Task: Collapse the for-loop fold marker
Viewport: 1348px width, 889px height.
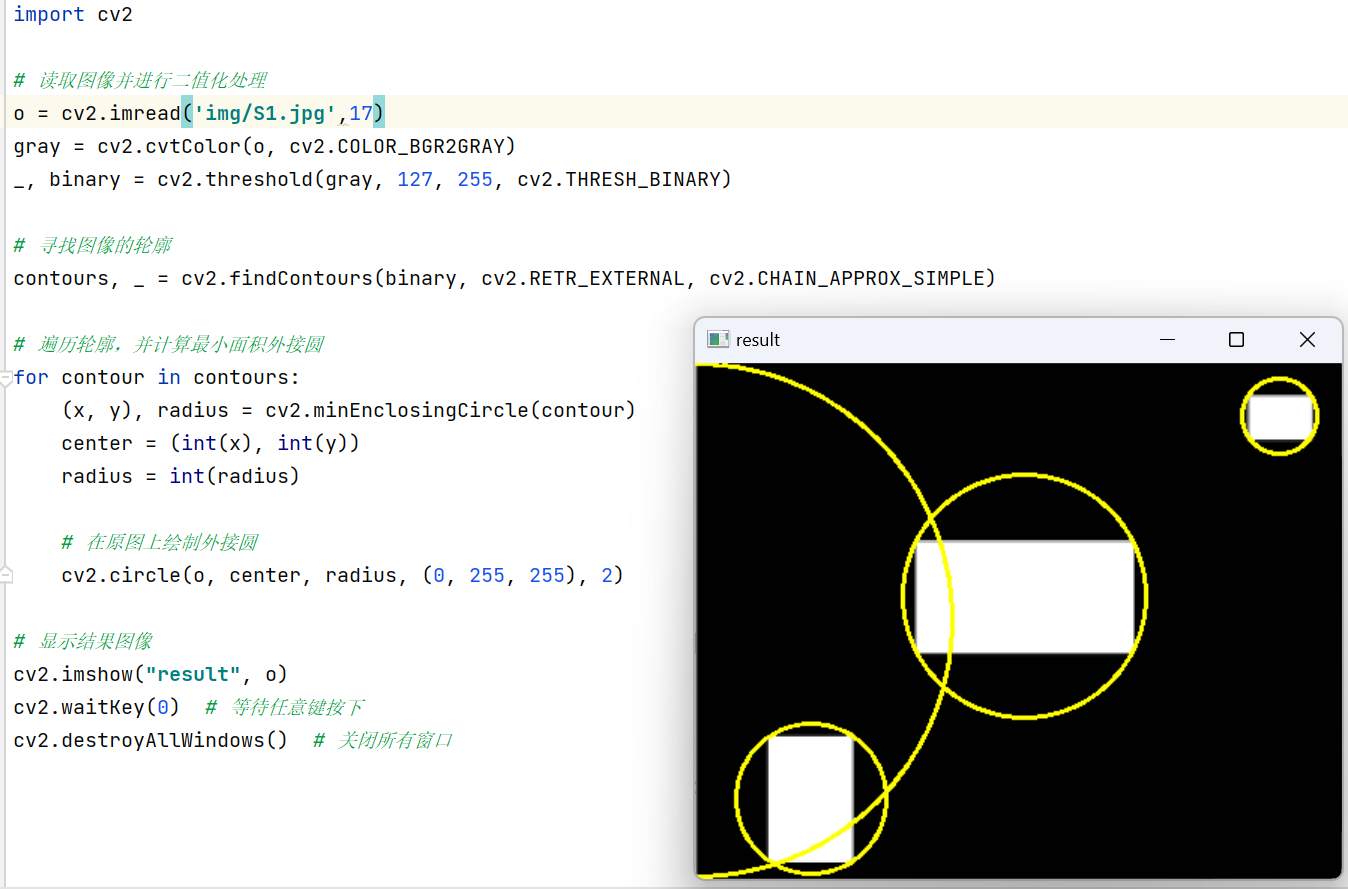Action: point(6,377)
